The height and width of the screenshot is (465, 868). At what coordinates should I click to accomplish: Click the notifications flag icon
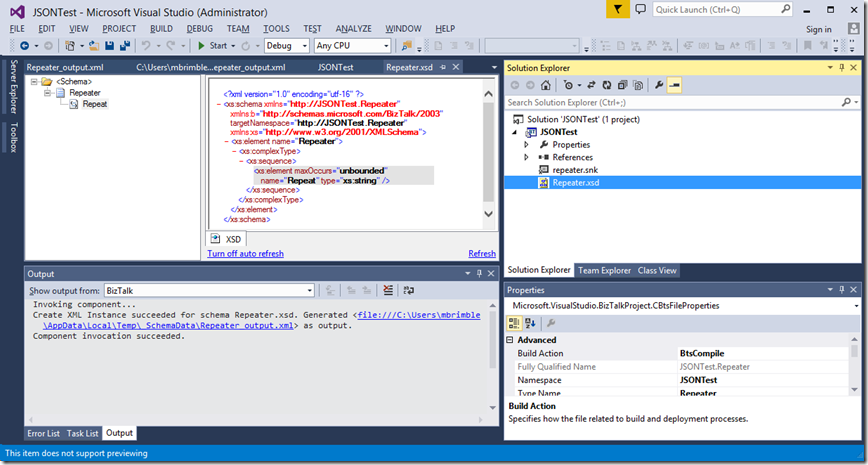[618, 9]
